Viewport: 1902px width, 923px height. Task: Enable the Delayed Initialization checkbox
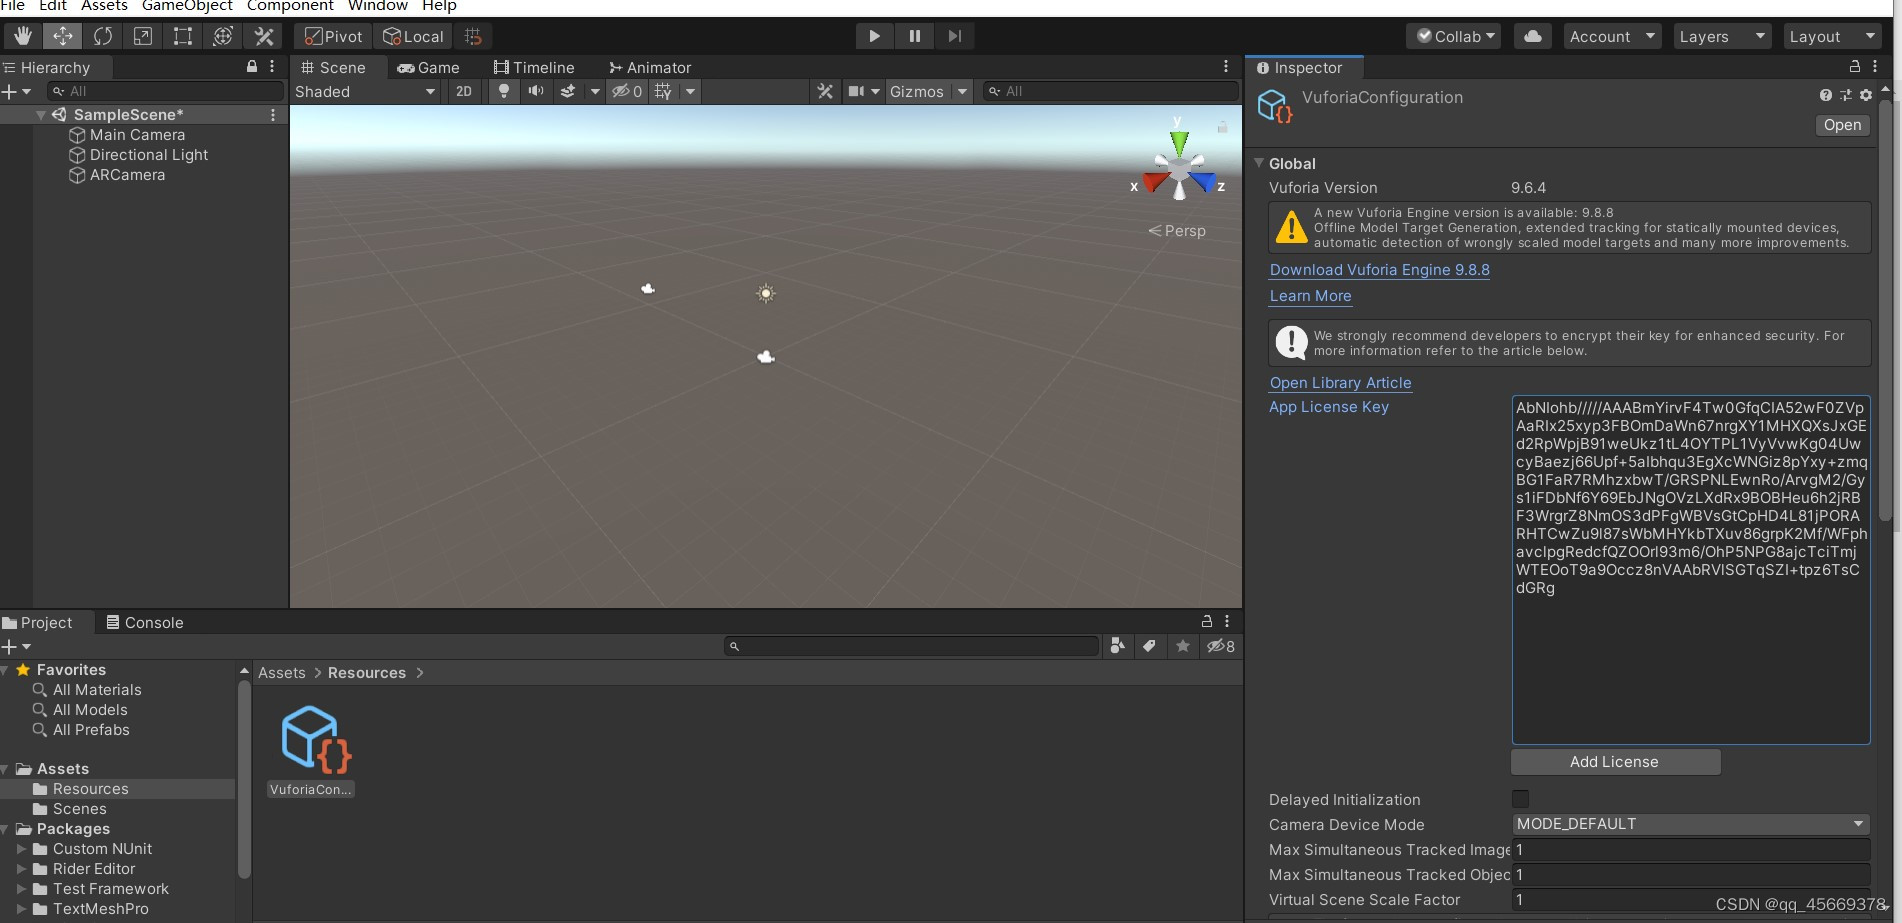(x=1520, y=798)
